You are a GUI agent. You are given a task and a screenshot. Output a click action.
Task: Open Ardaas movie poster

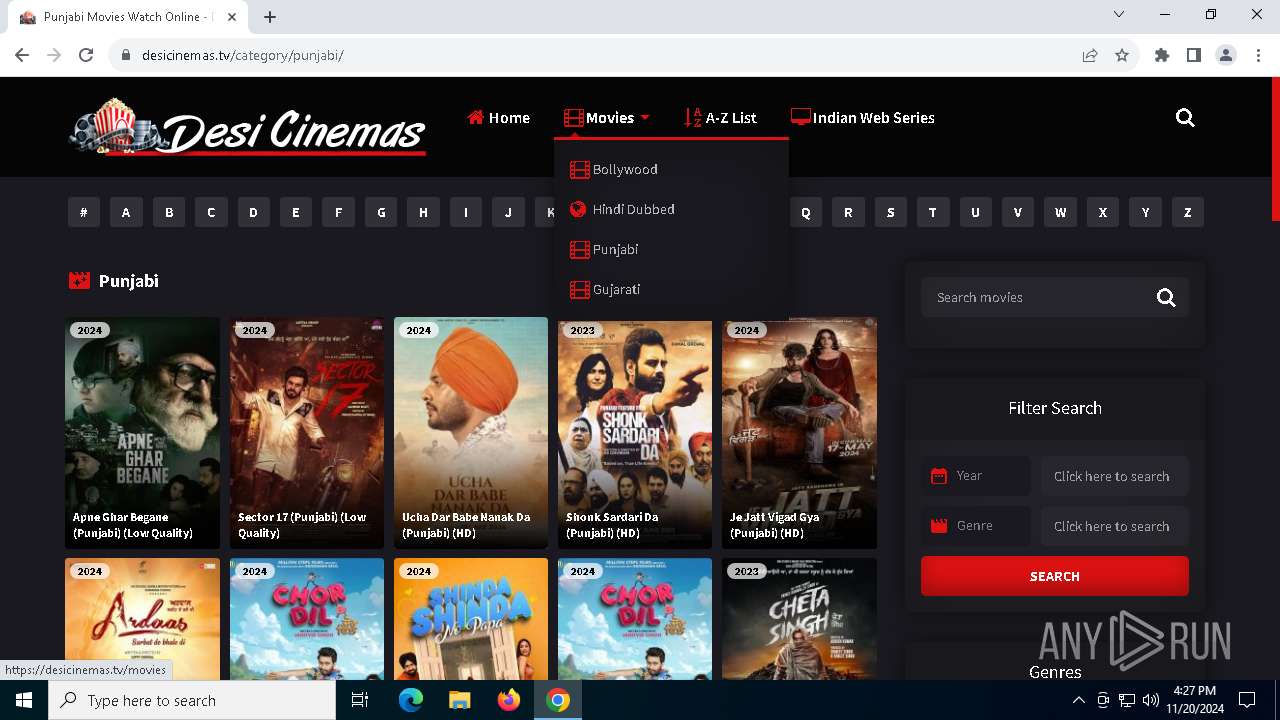(x=142, y=619)
